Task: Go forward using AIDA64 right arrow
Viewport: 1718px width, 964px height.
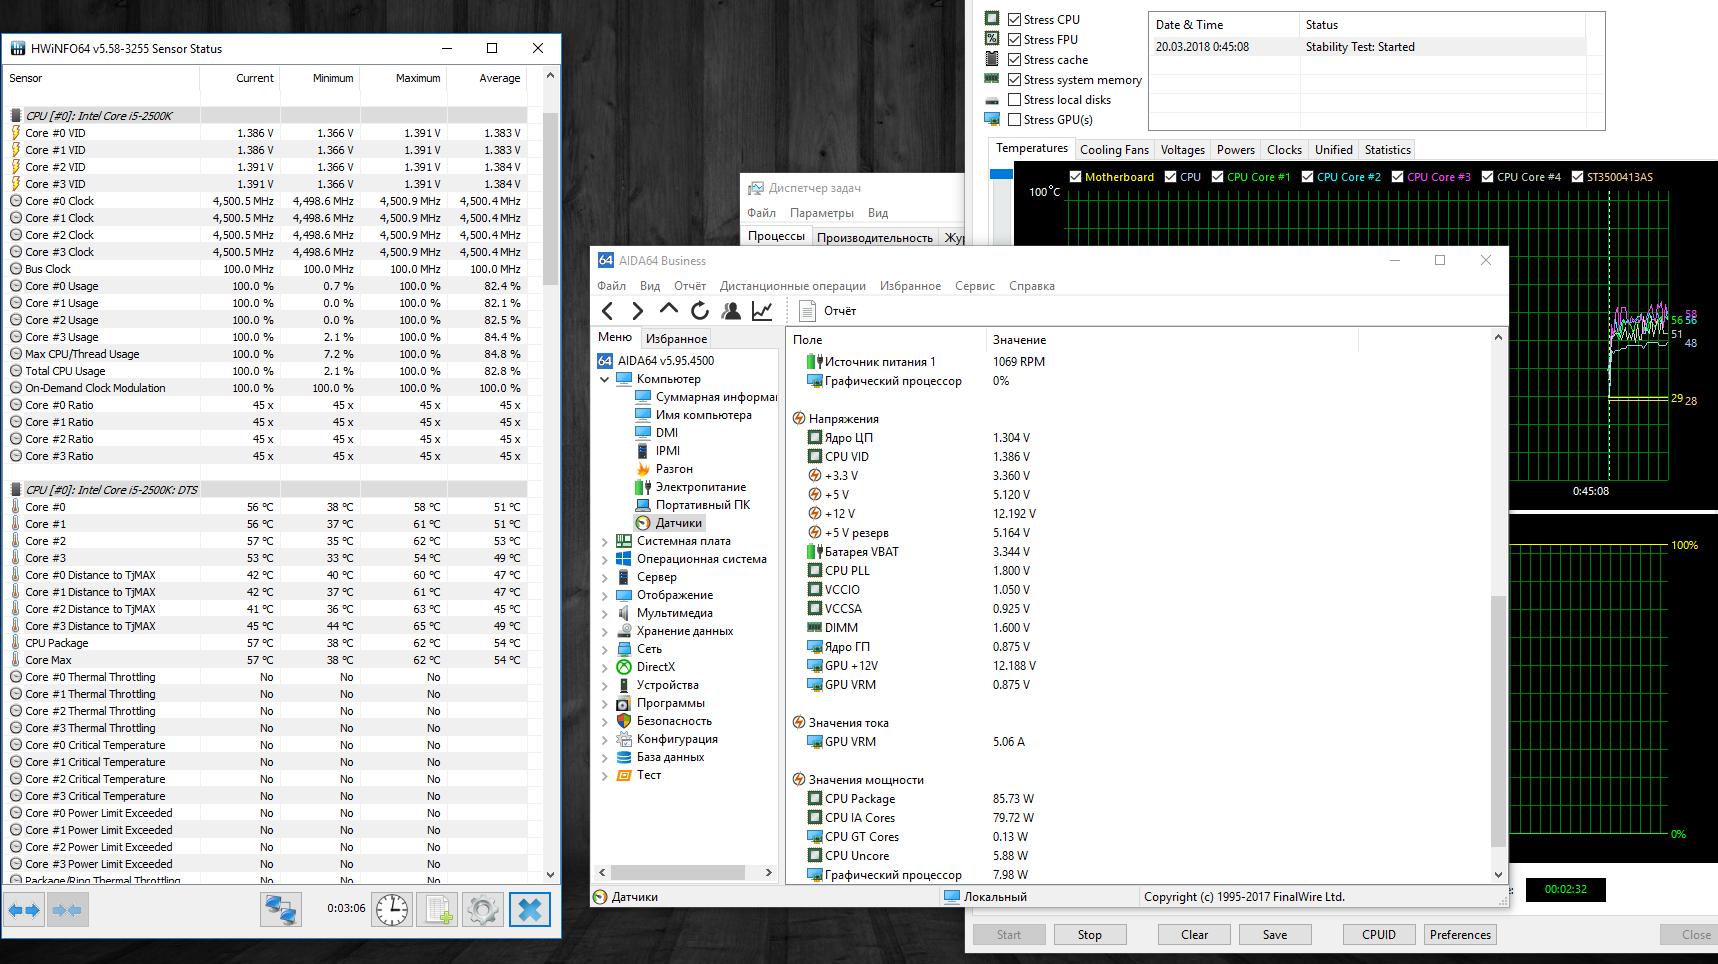Action: [638, 311]
